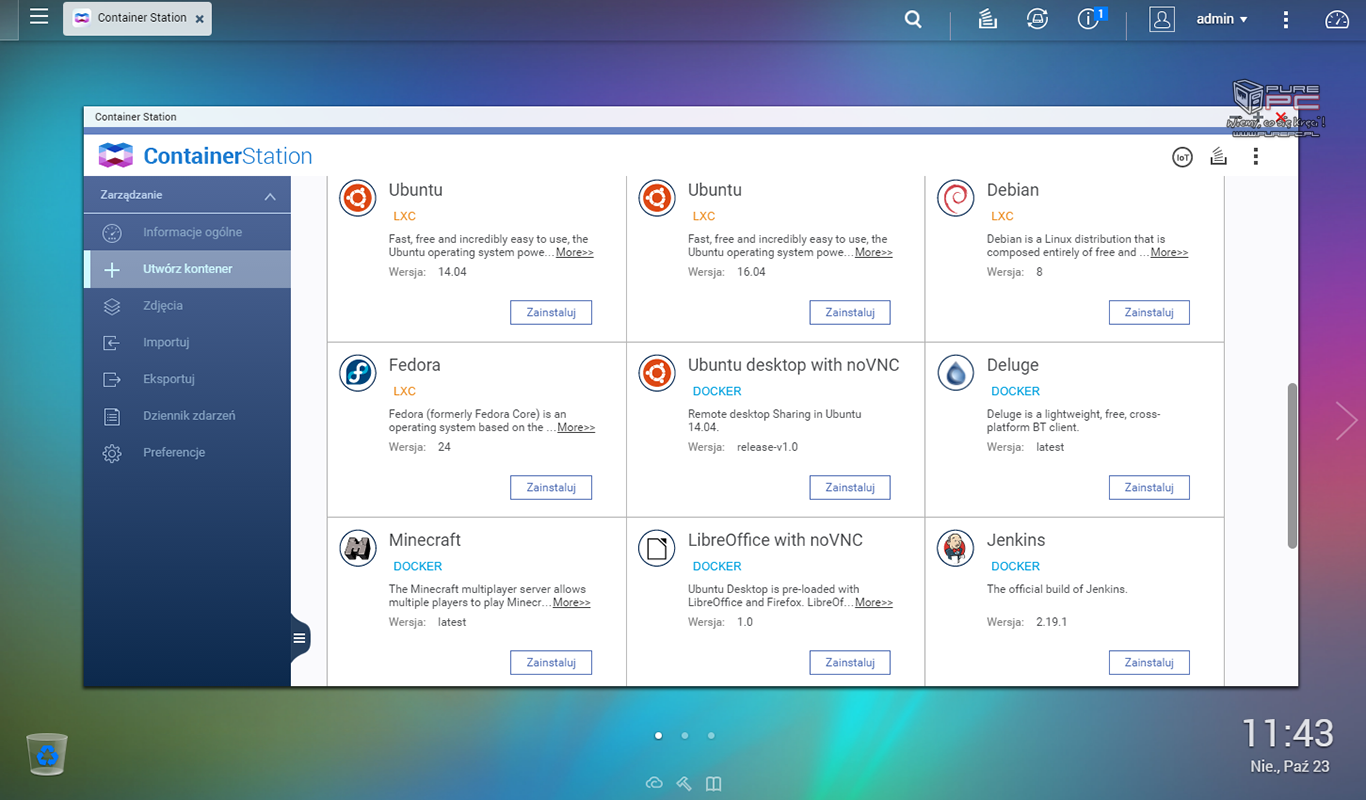This screenshot has height=800, width=1366.
Task: Open event notifications info icon
Action: pos(1090,19)
